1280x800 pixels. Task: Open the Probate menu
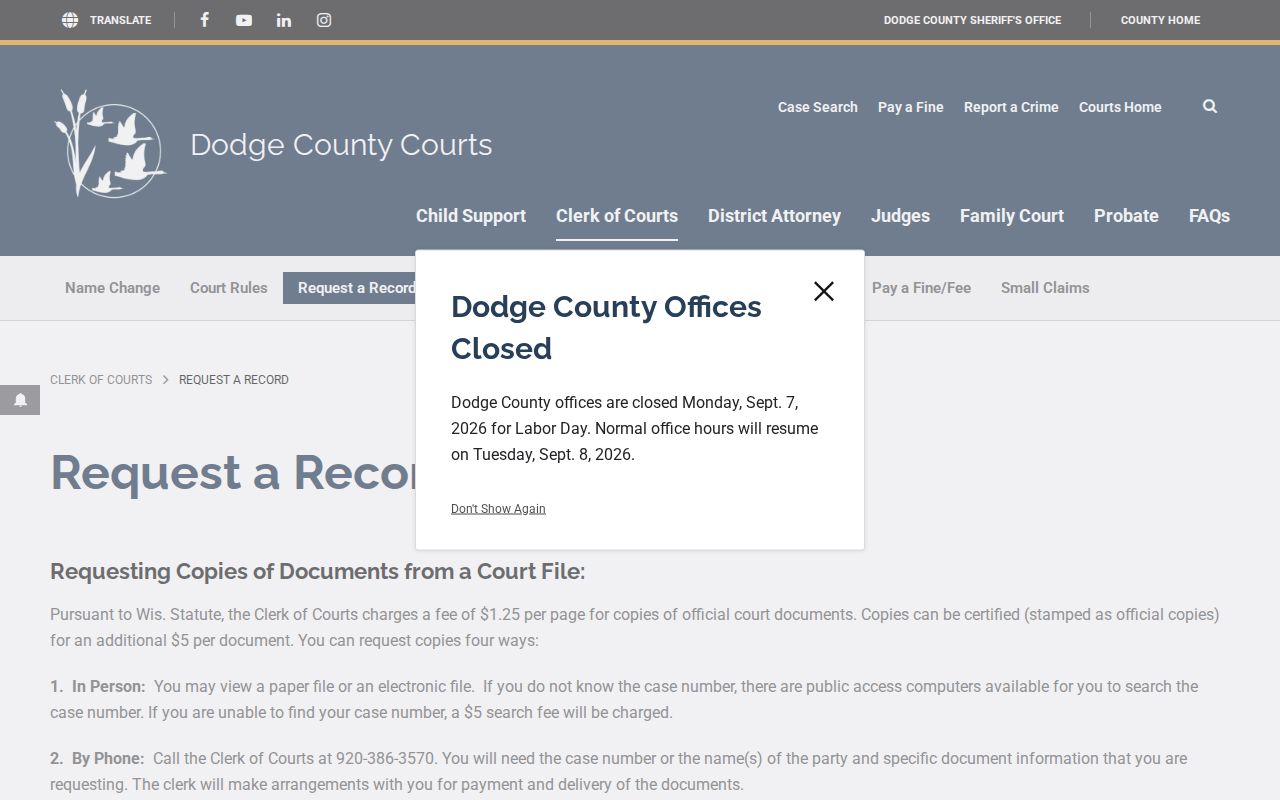click(x=1126, y=216)
